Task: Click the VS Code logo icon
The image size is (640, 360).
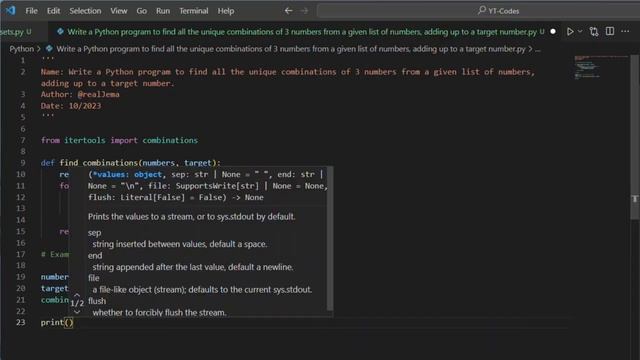Action: tap(10, 11)
